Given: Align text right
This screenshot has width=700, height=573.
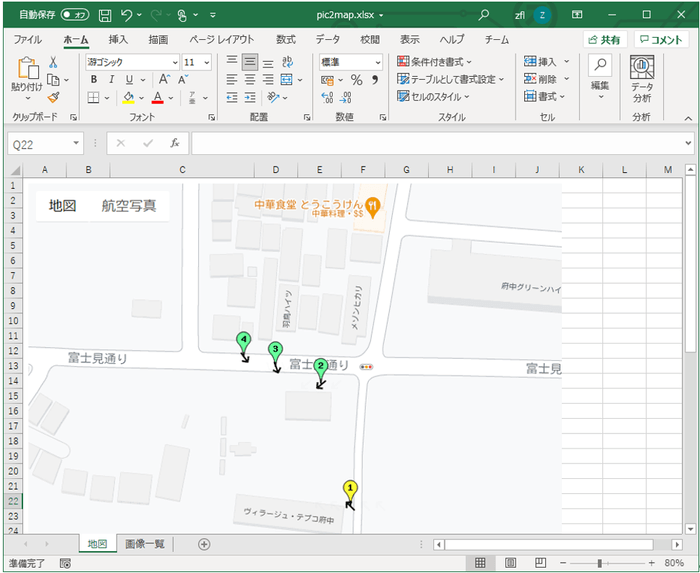Looking at the screenshot, I should point(268,79).
